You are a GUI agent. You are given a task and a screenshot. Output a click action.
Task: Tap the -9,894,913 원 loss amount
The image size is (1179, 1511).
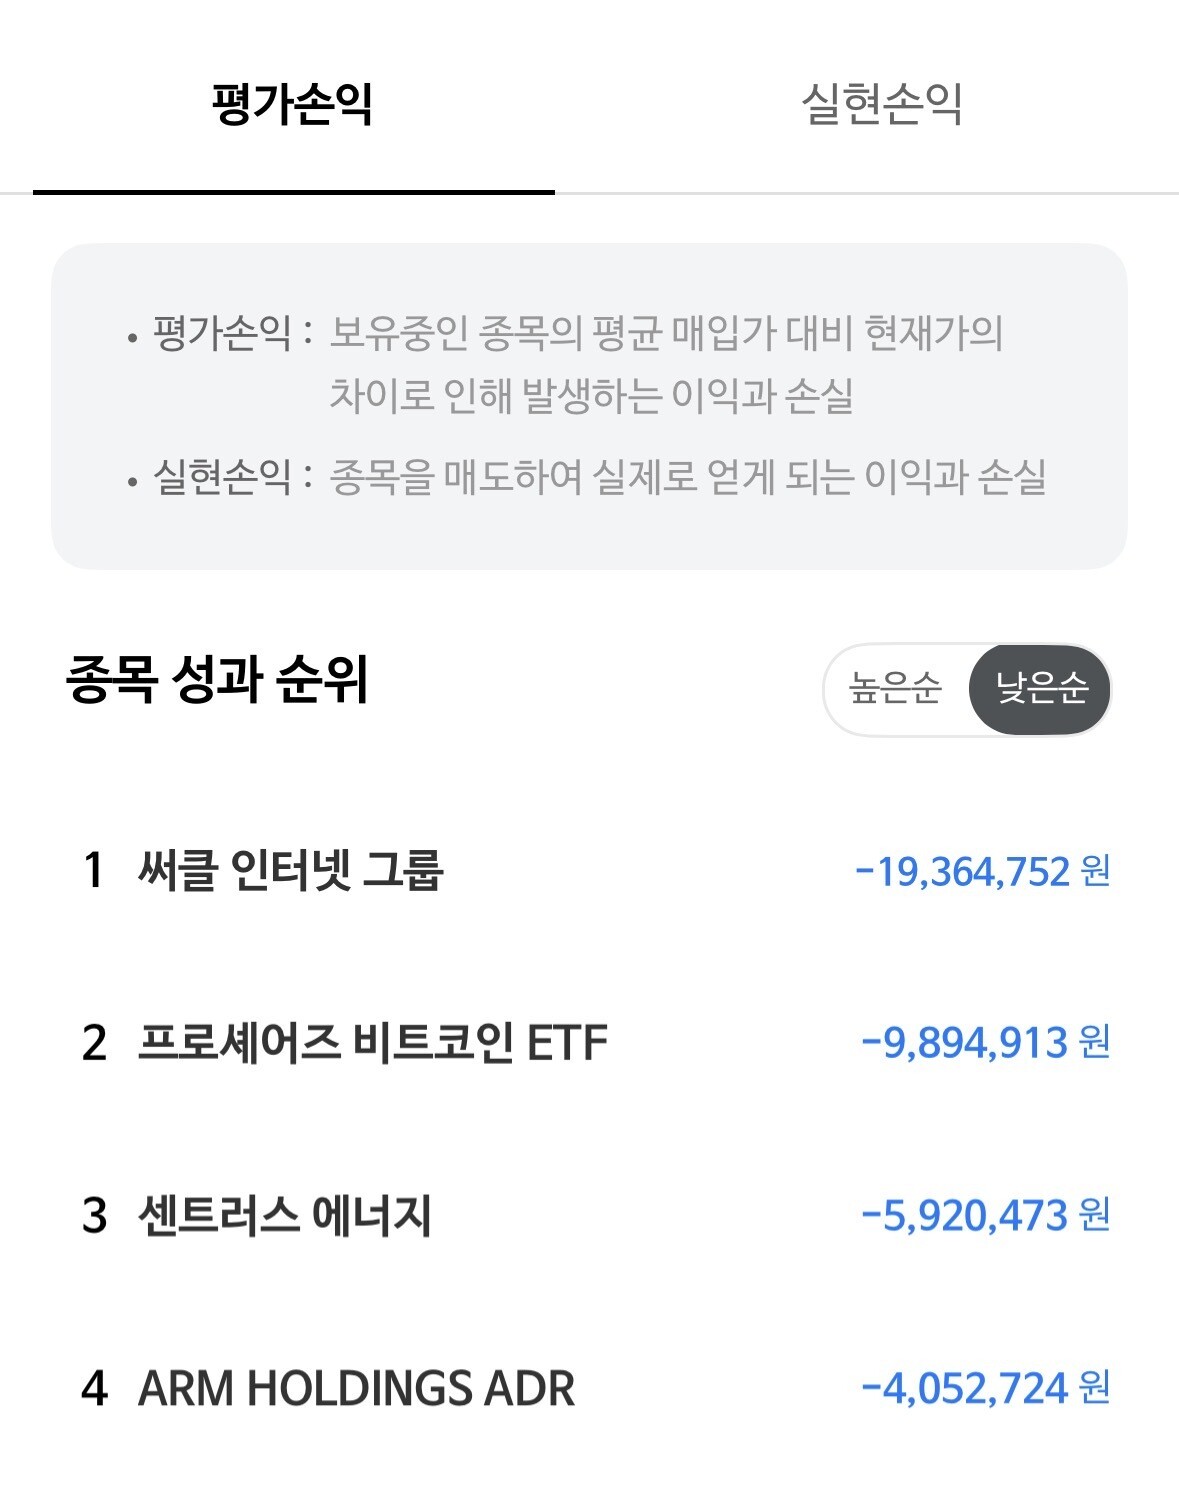[985, 1044]
